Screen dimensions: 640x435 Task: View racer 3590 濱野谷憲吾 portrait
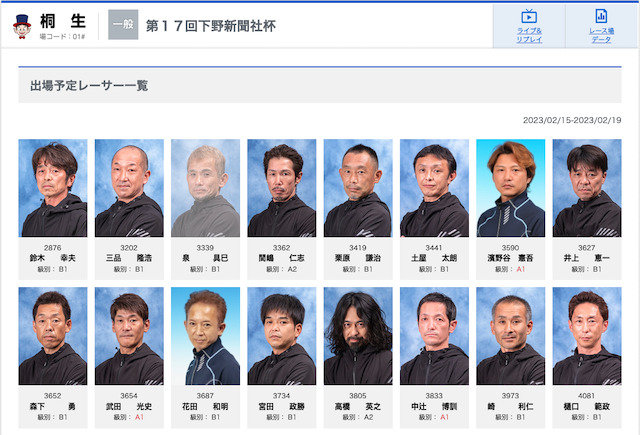click(x=511, y=188)
